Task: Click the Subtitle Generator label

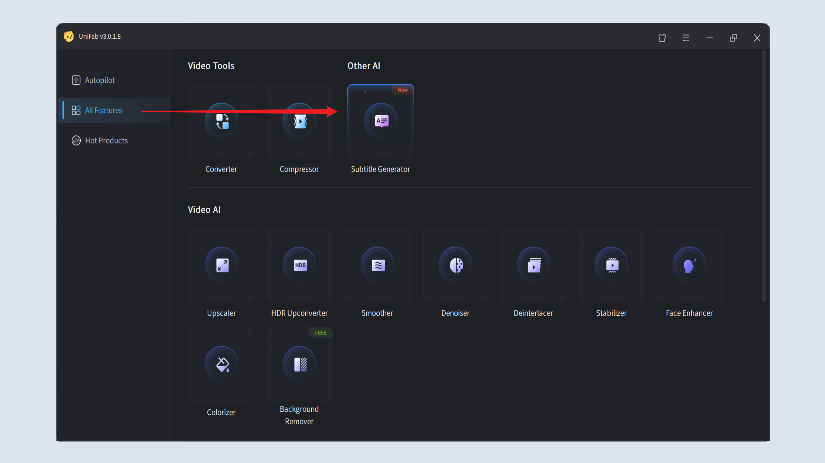Action: pyautogui.click(x=380, y=169)
